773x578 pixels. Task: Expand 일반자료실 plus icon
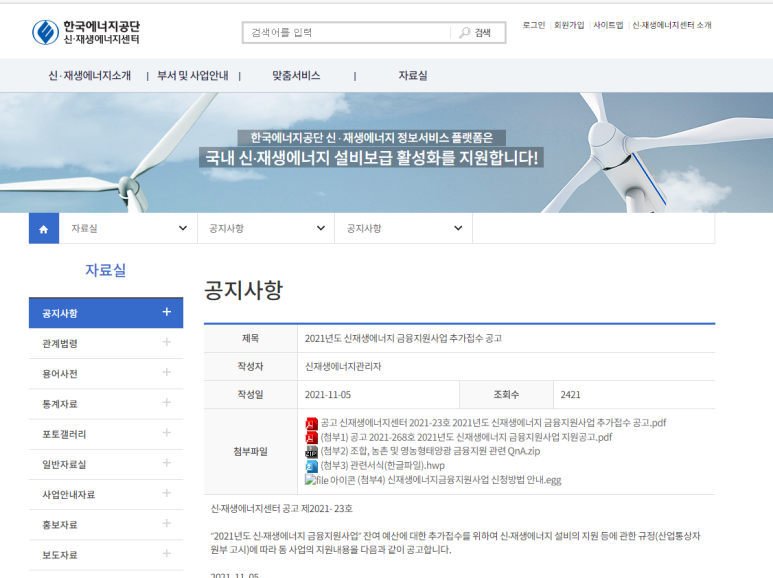click(167, 463)
